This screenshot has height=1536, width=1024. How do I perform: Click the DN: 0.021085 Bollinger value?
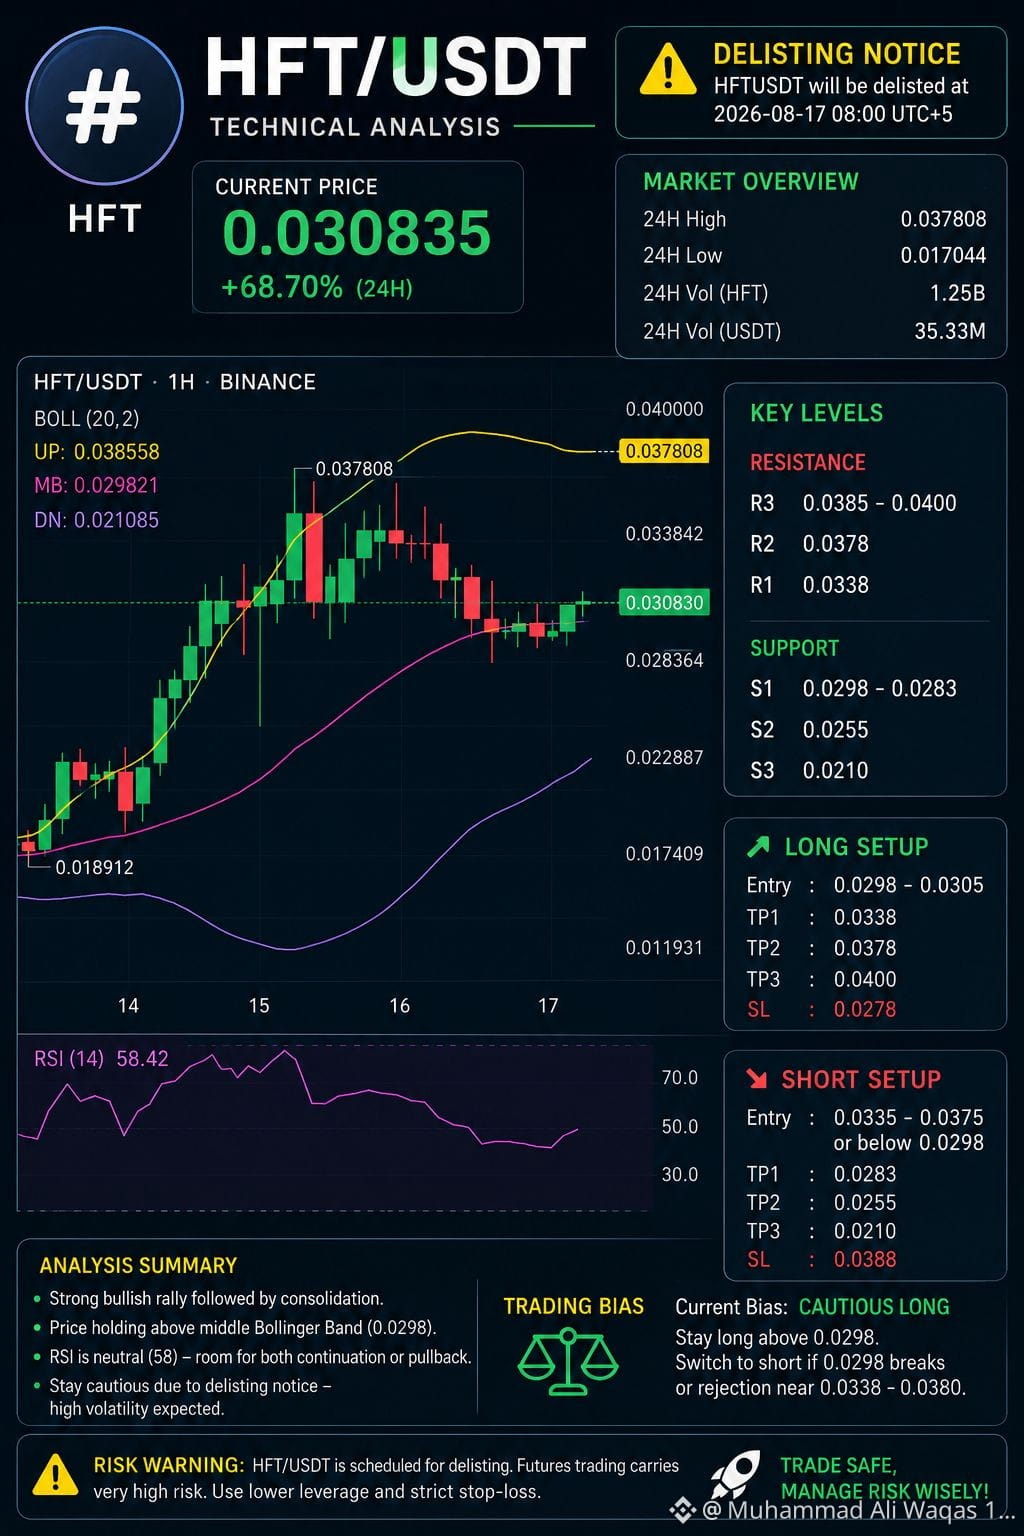point(96,520)
